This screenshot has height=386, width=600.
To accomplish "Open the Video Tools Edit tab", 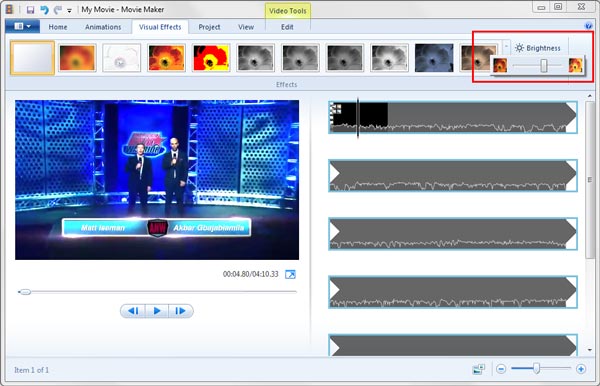I will (x=287, y=27).
